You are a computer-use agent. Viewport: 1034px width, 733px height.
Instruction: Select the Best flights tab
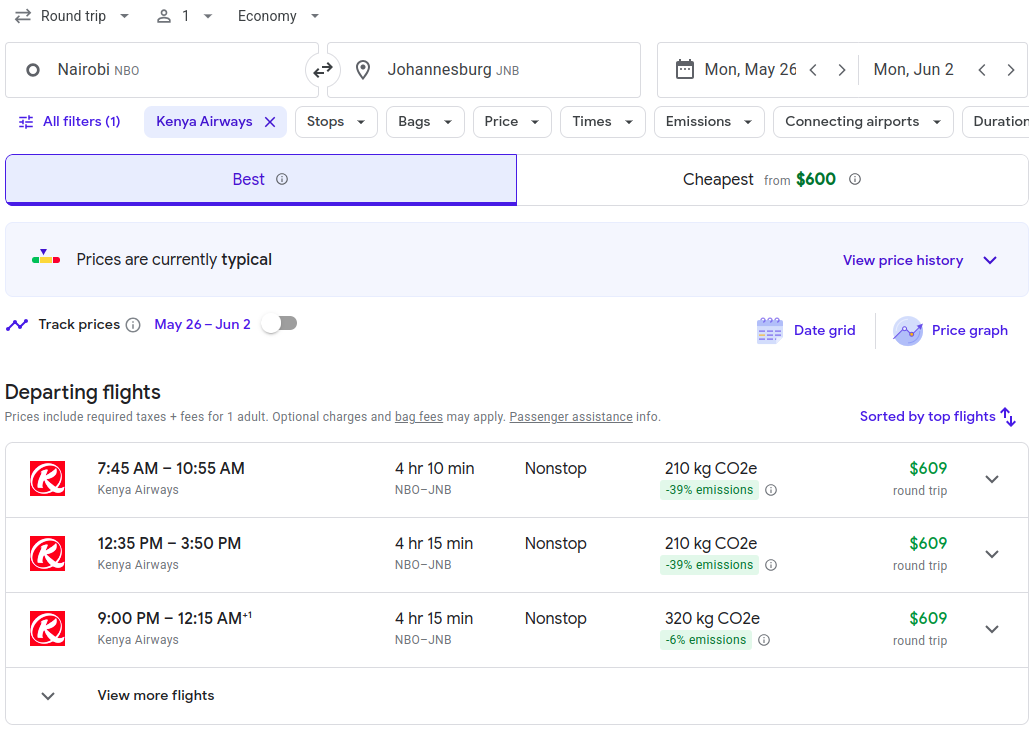tap(249, 180)
